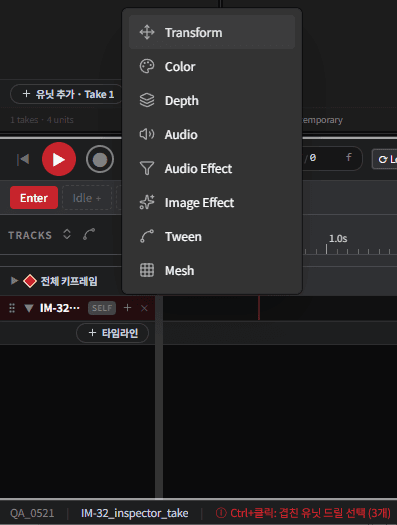Click the Ctrl+클릭 hint in status bar
Screen dimensions: 397x525
pyautogui.click(x=303, y=513)
